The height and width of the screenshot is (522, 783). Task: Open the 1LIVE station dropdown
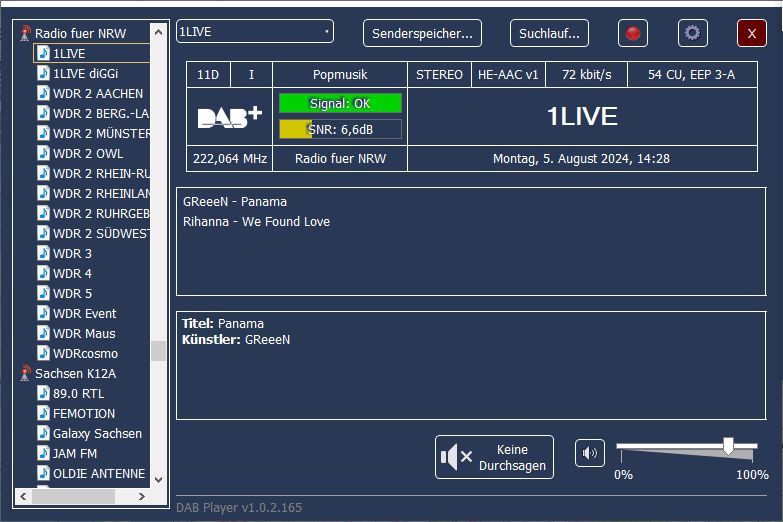tap(254, 32)
